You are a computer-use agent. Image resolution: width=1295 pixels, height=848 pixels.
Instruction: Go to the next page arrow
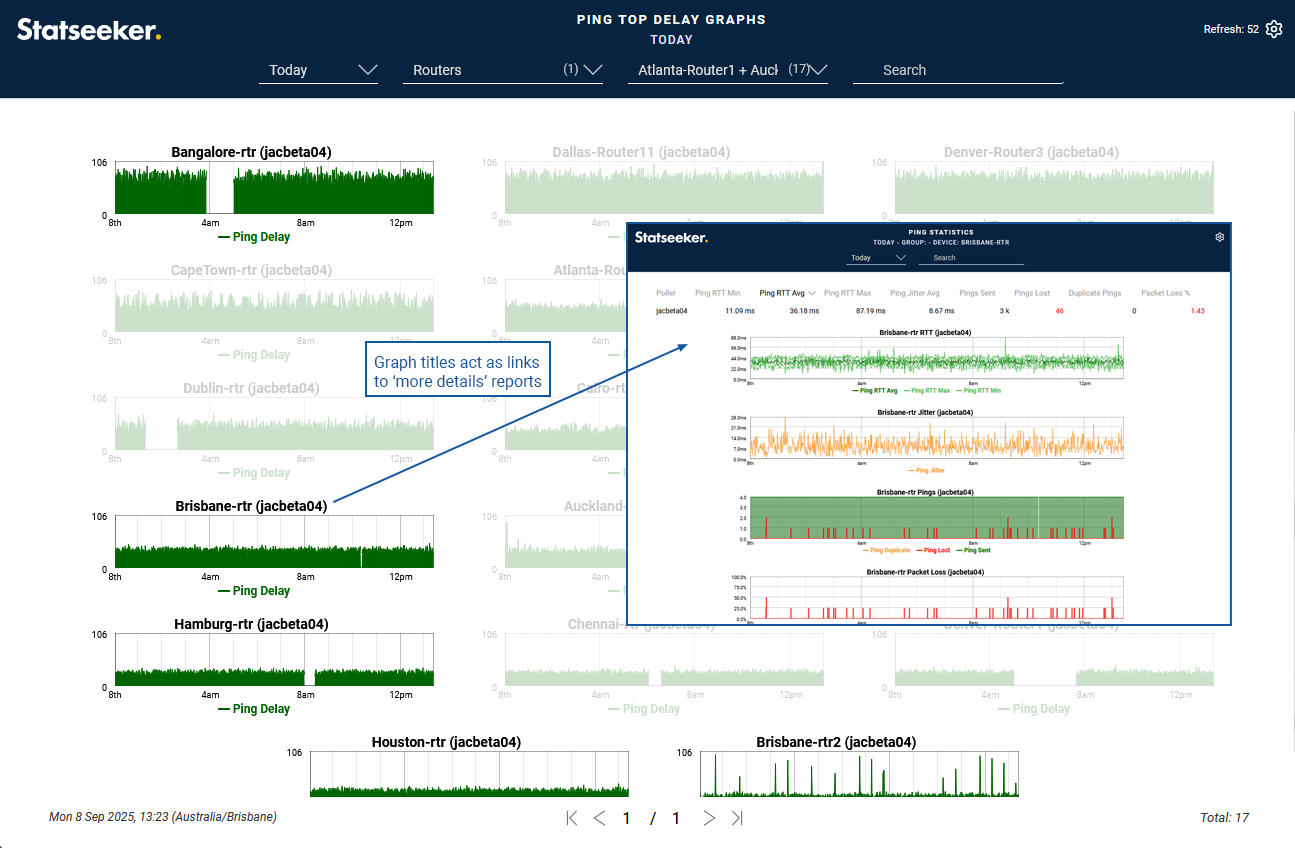coord(709,818)
